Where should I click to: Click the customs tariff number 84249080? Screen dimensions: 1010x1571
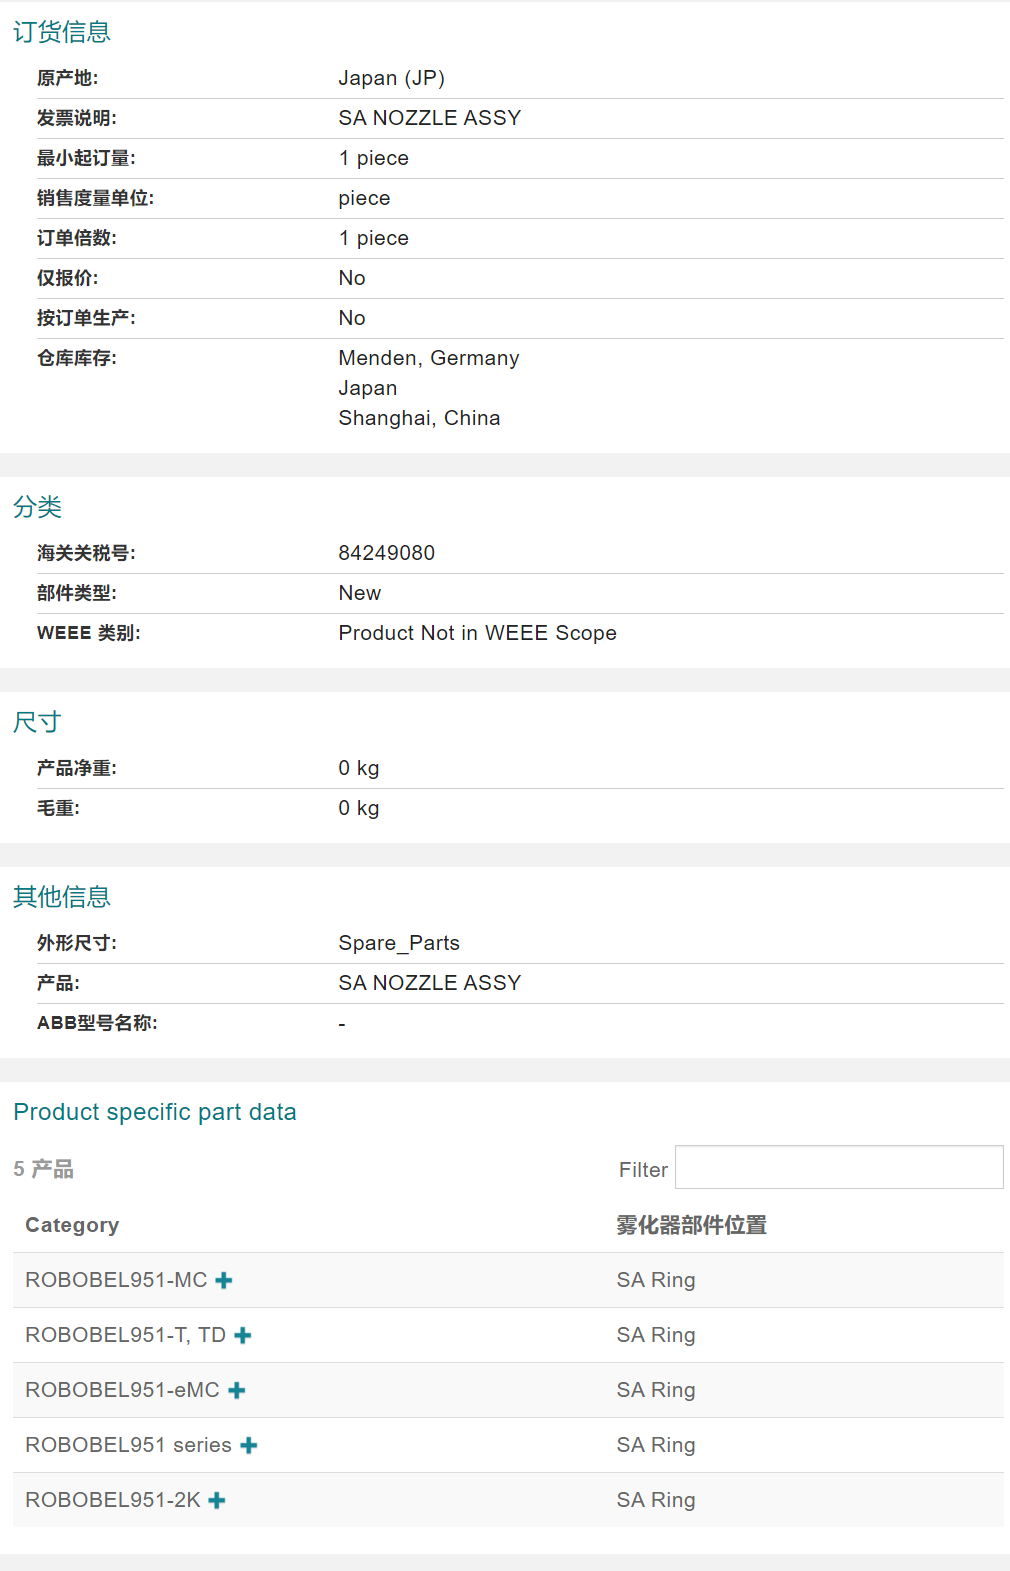point(387,553)
